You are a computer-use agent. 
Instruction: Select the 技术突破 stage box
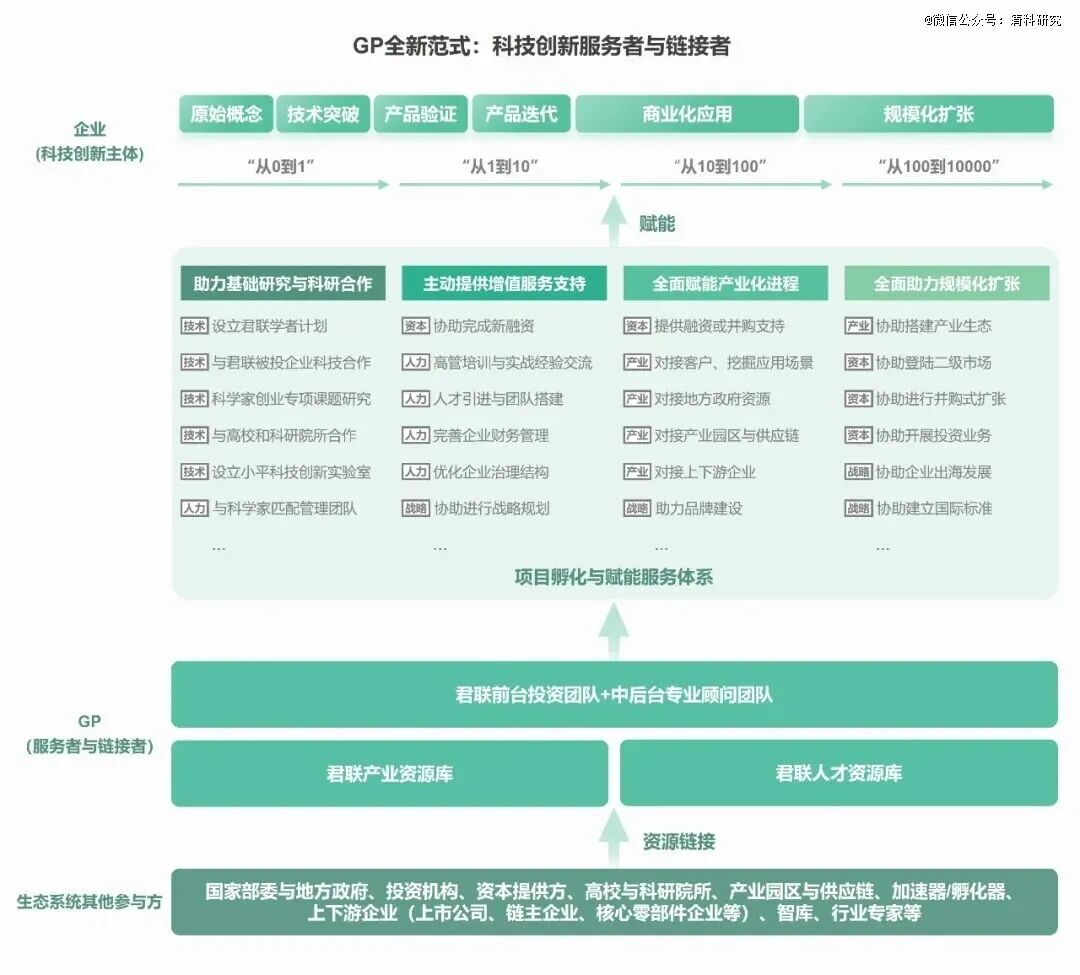[323, 114]
